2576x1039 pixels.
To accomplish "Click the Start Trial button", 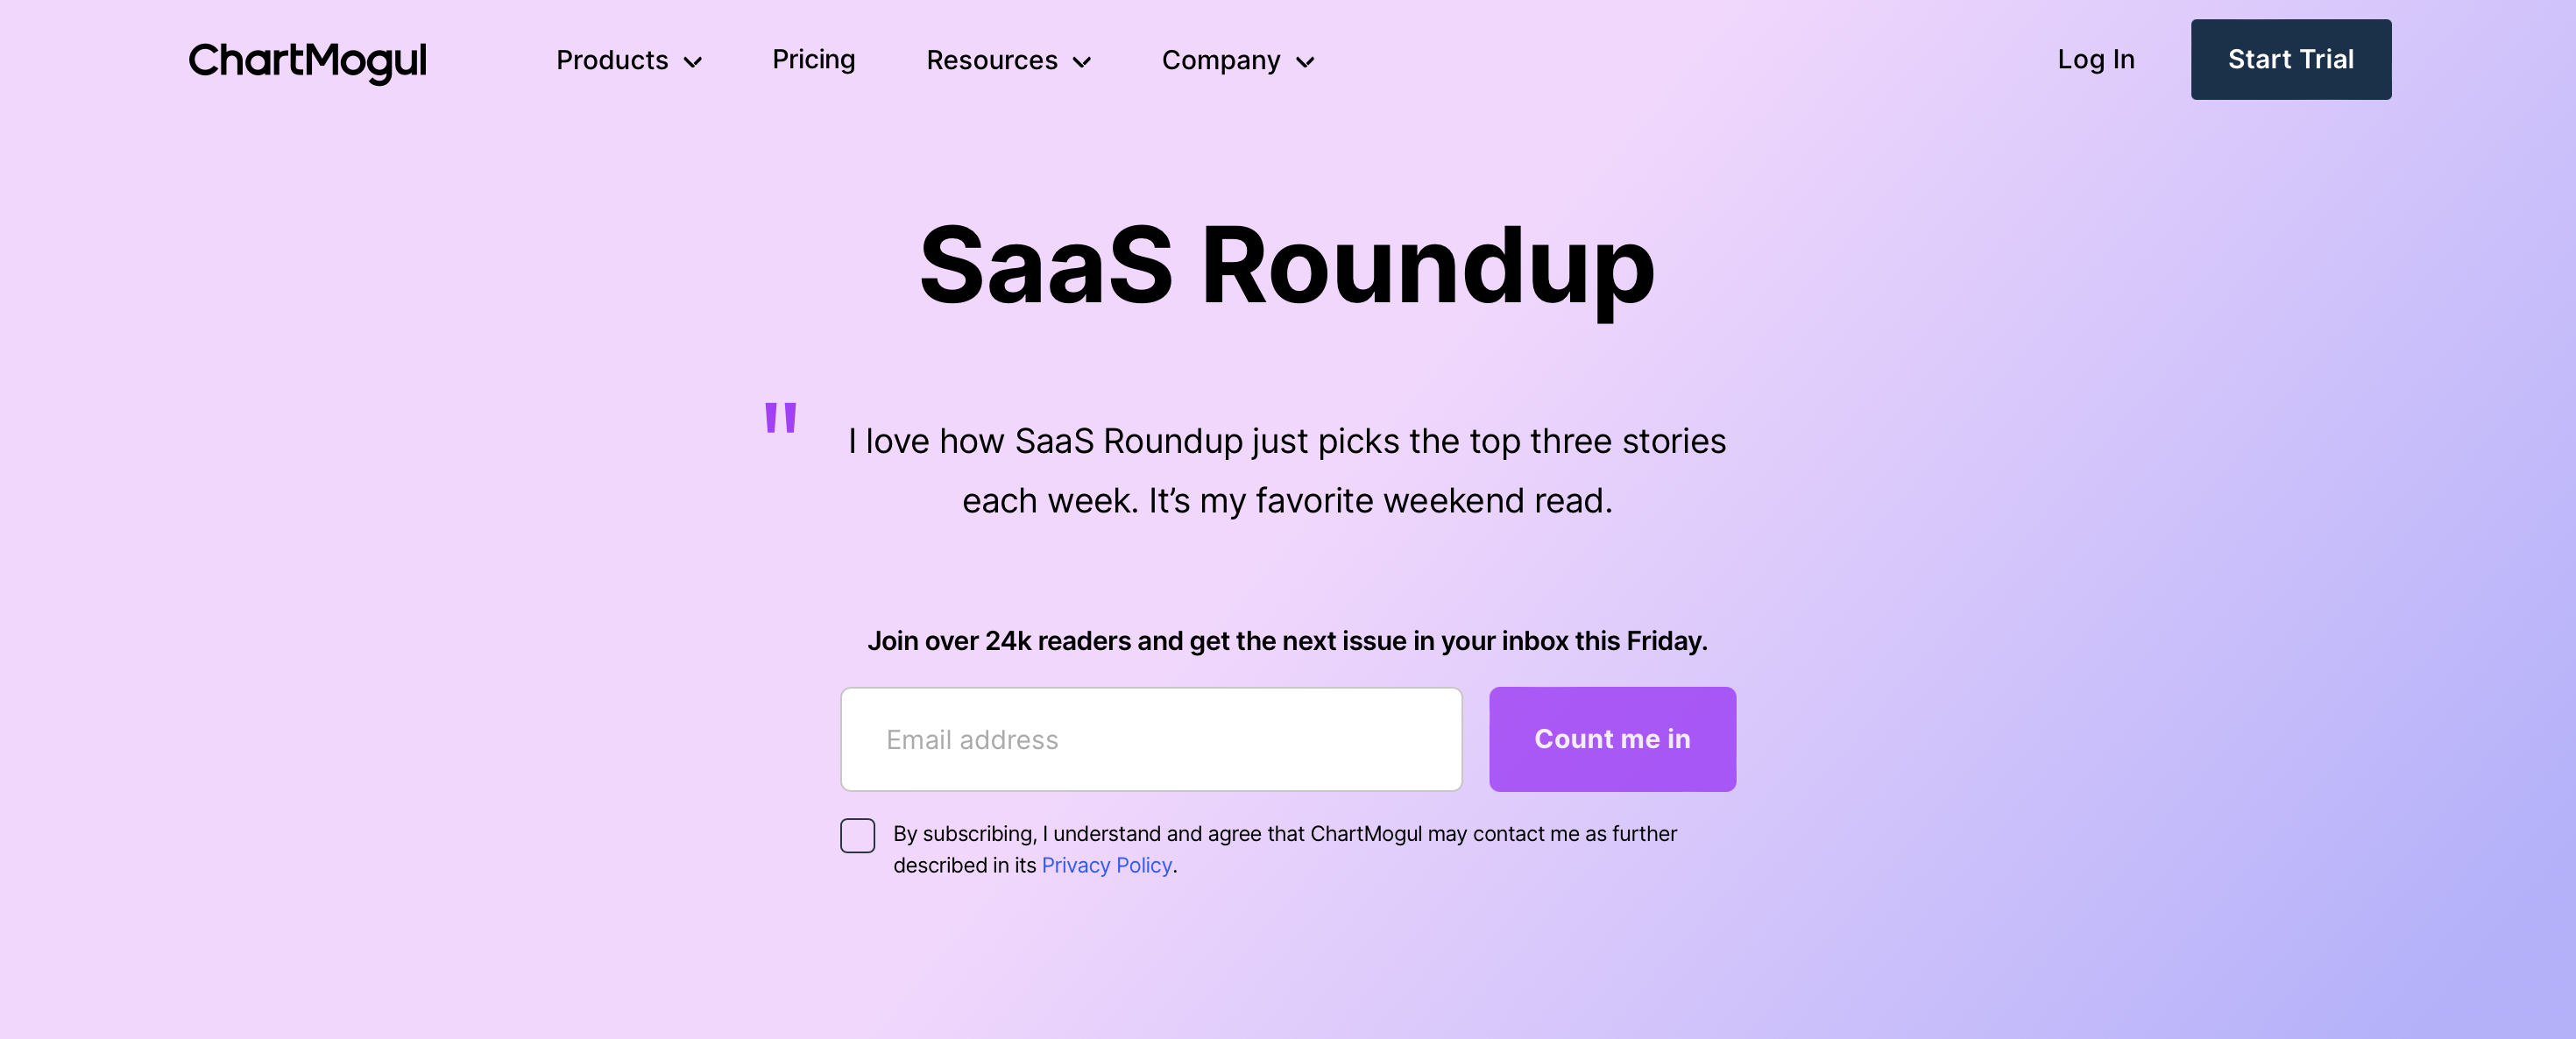I will point(2290,59).
